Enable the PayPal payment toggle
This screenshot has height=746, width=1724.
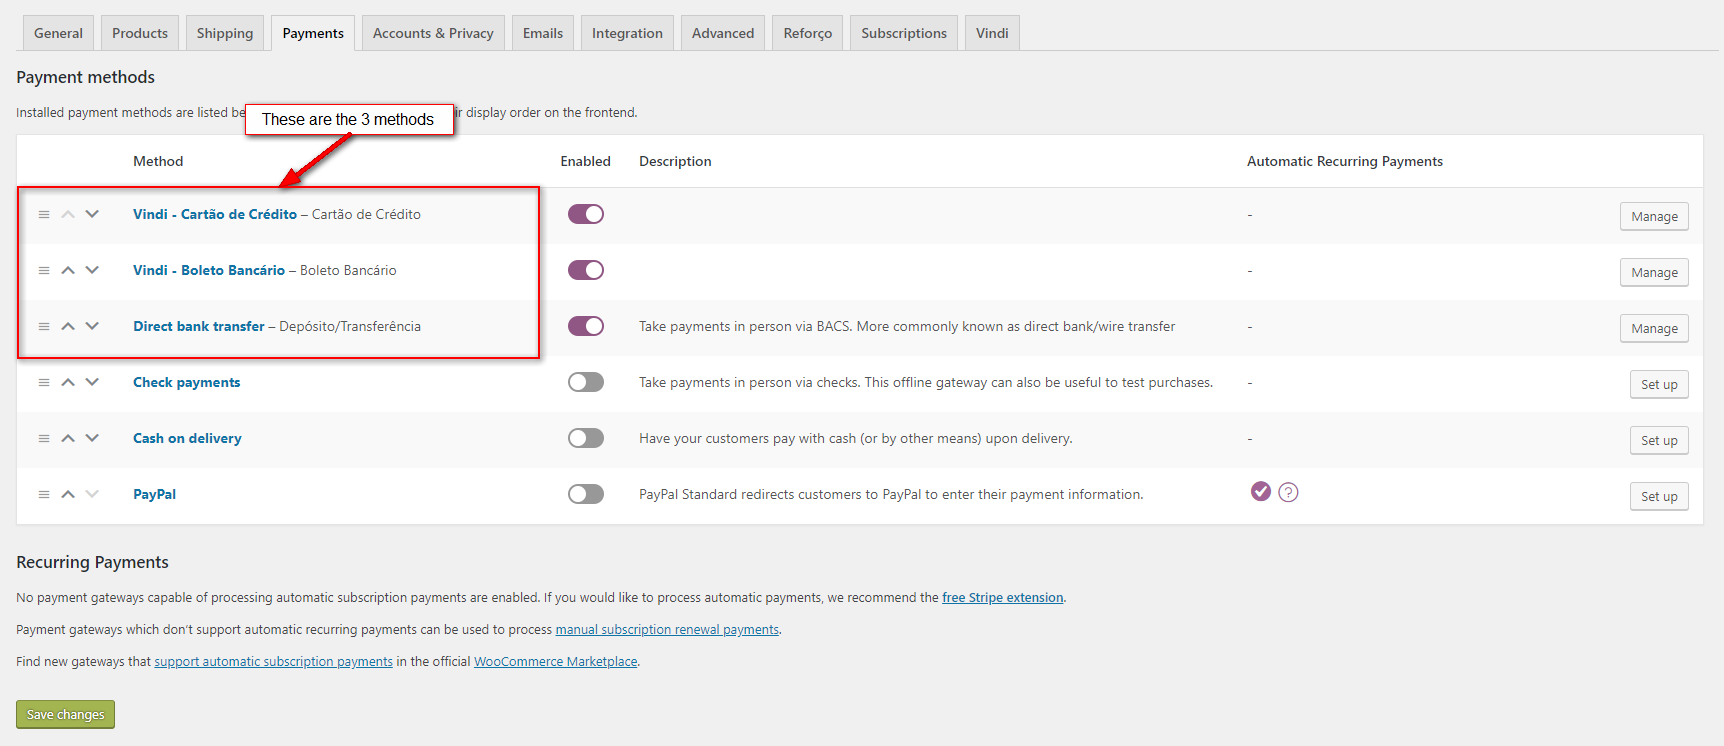tap(586, 494)
